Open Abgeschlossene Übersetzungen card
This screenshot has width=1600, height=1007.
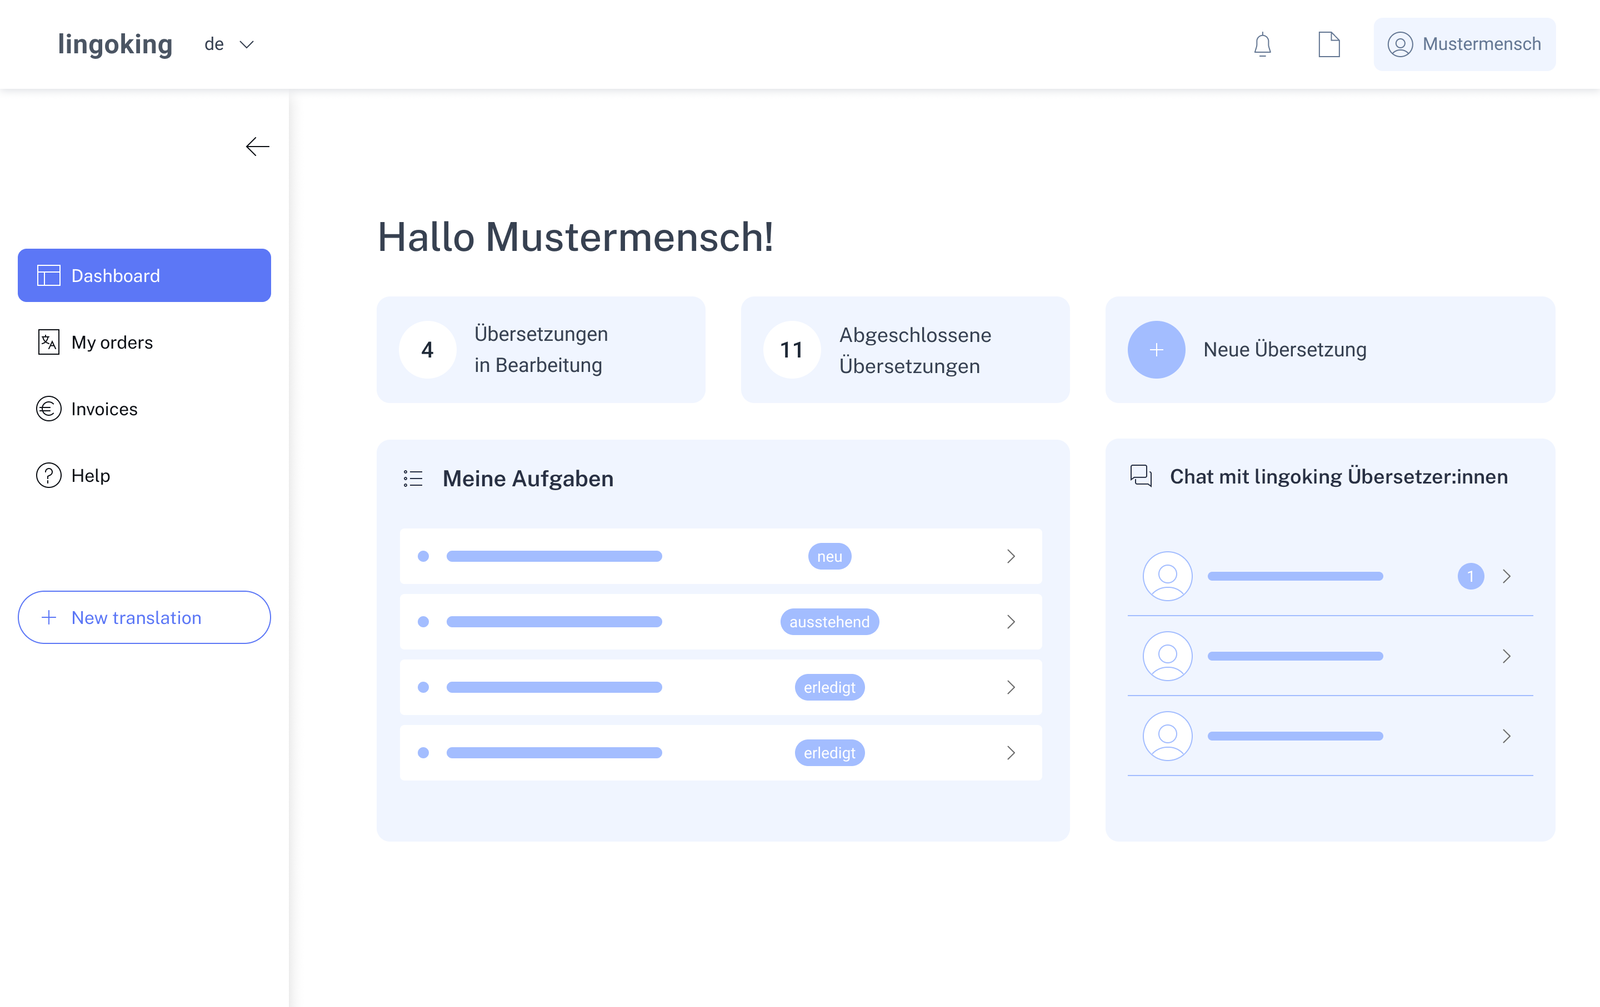coord(905,350)
